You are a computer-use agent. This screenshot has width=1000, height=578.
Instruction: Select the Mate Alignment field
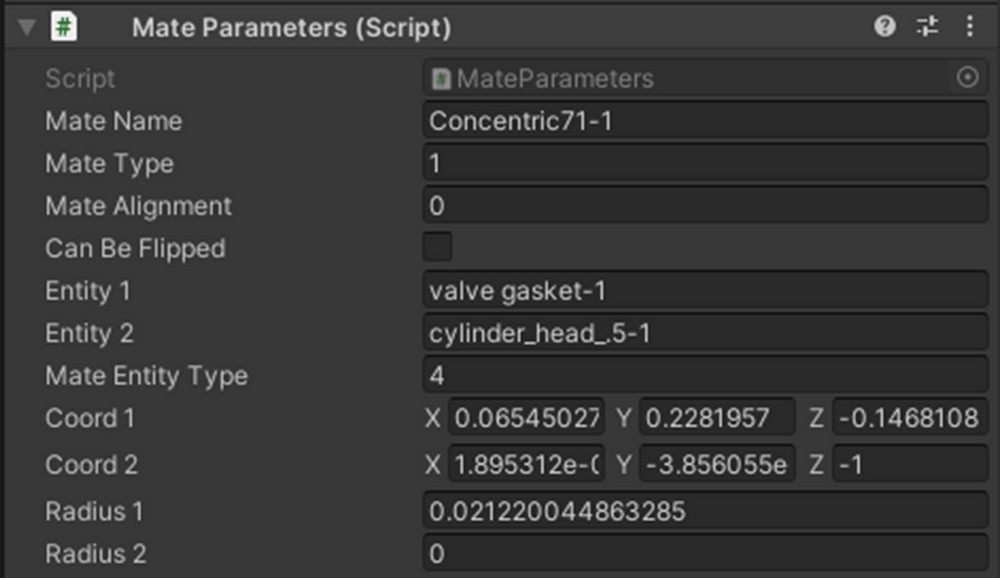point(705,206)
